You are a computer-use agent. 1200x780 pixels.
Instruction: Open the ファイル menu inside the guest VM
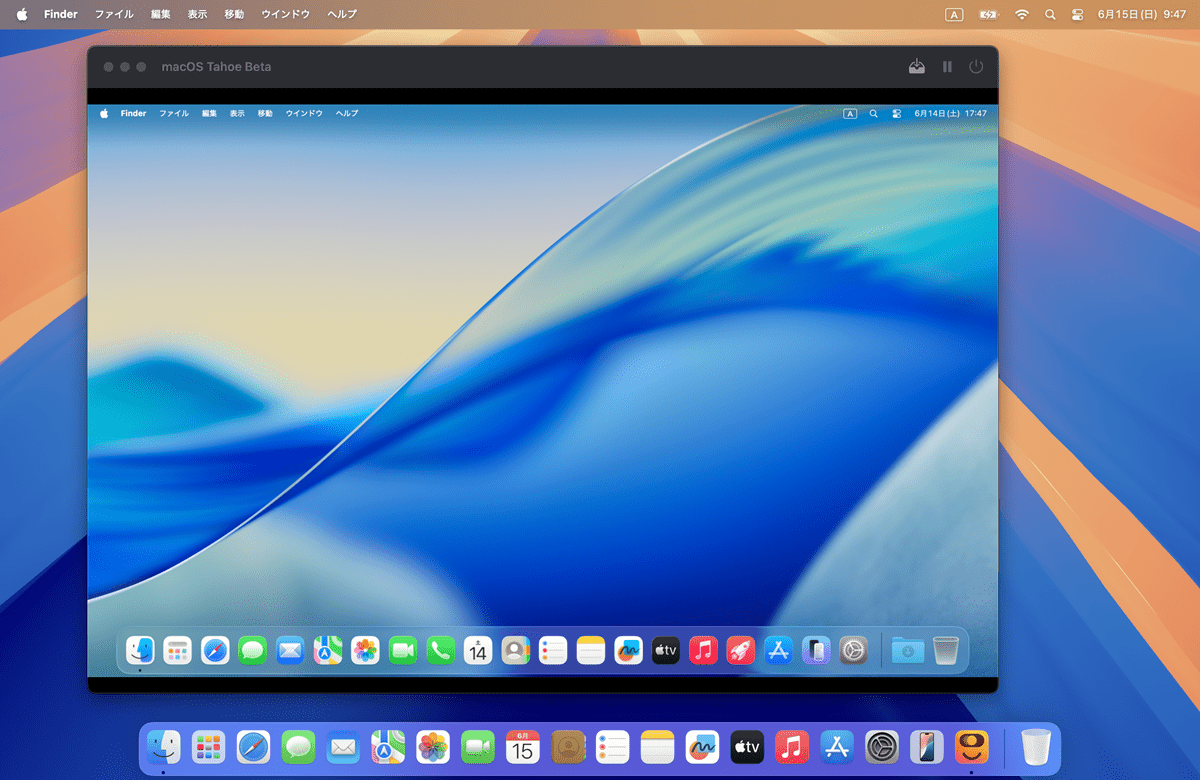pyautogui.click(x=174, y=114)
